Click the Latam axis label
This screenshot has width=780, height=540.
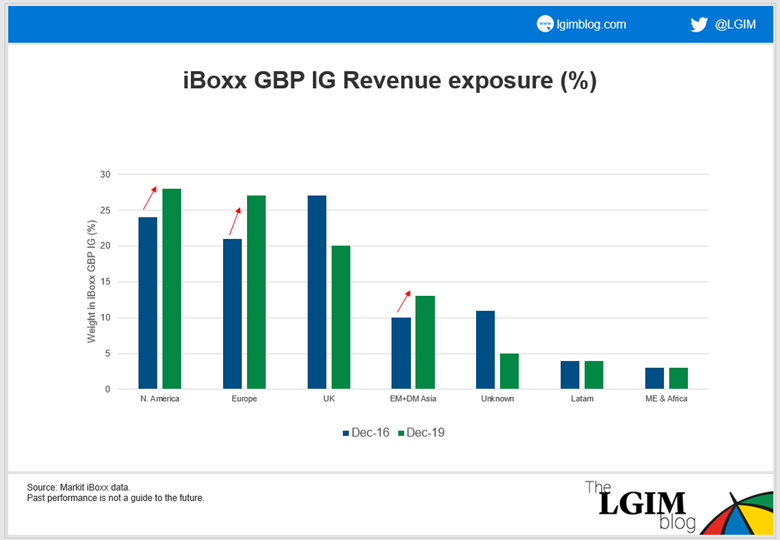tap(582, 399)
